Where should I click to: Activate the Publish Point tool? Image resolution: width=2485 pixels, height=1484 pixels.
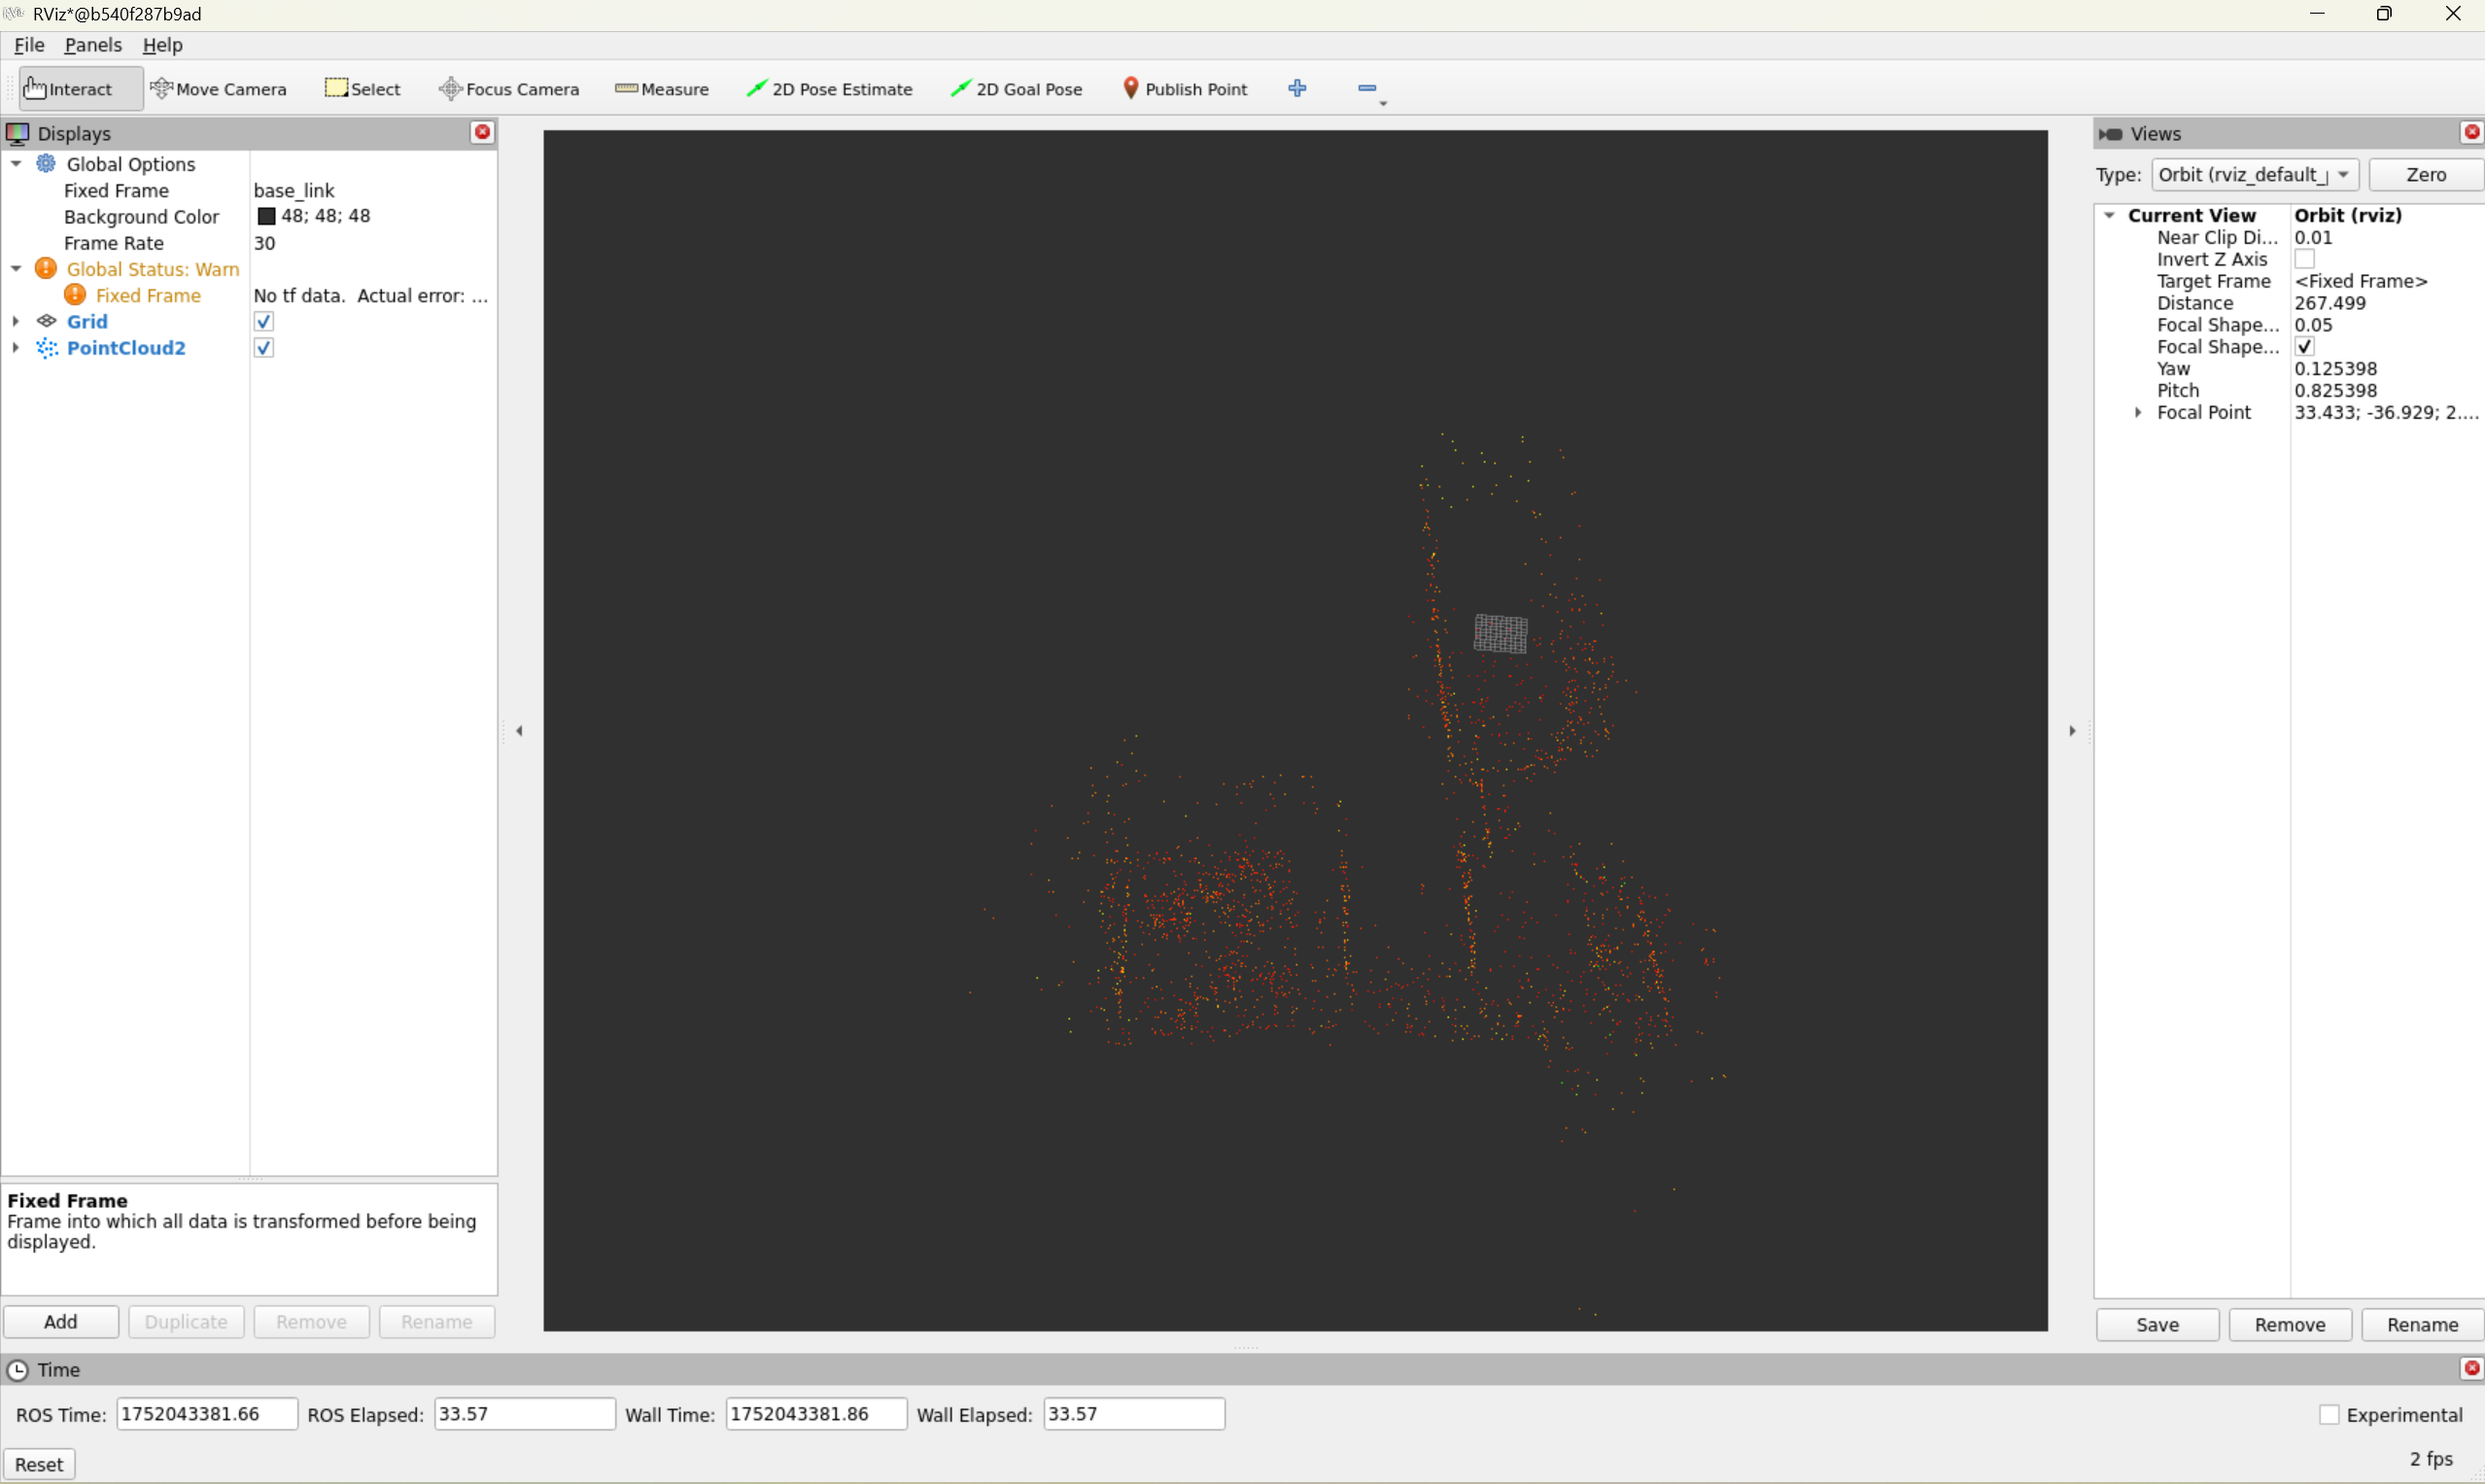1185,89
